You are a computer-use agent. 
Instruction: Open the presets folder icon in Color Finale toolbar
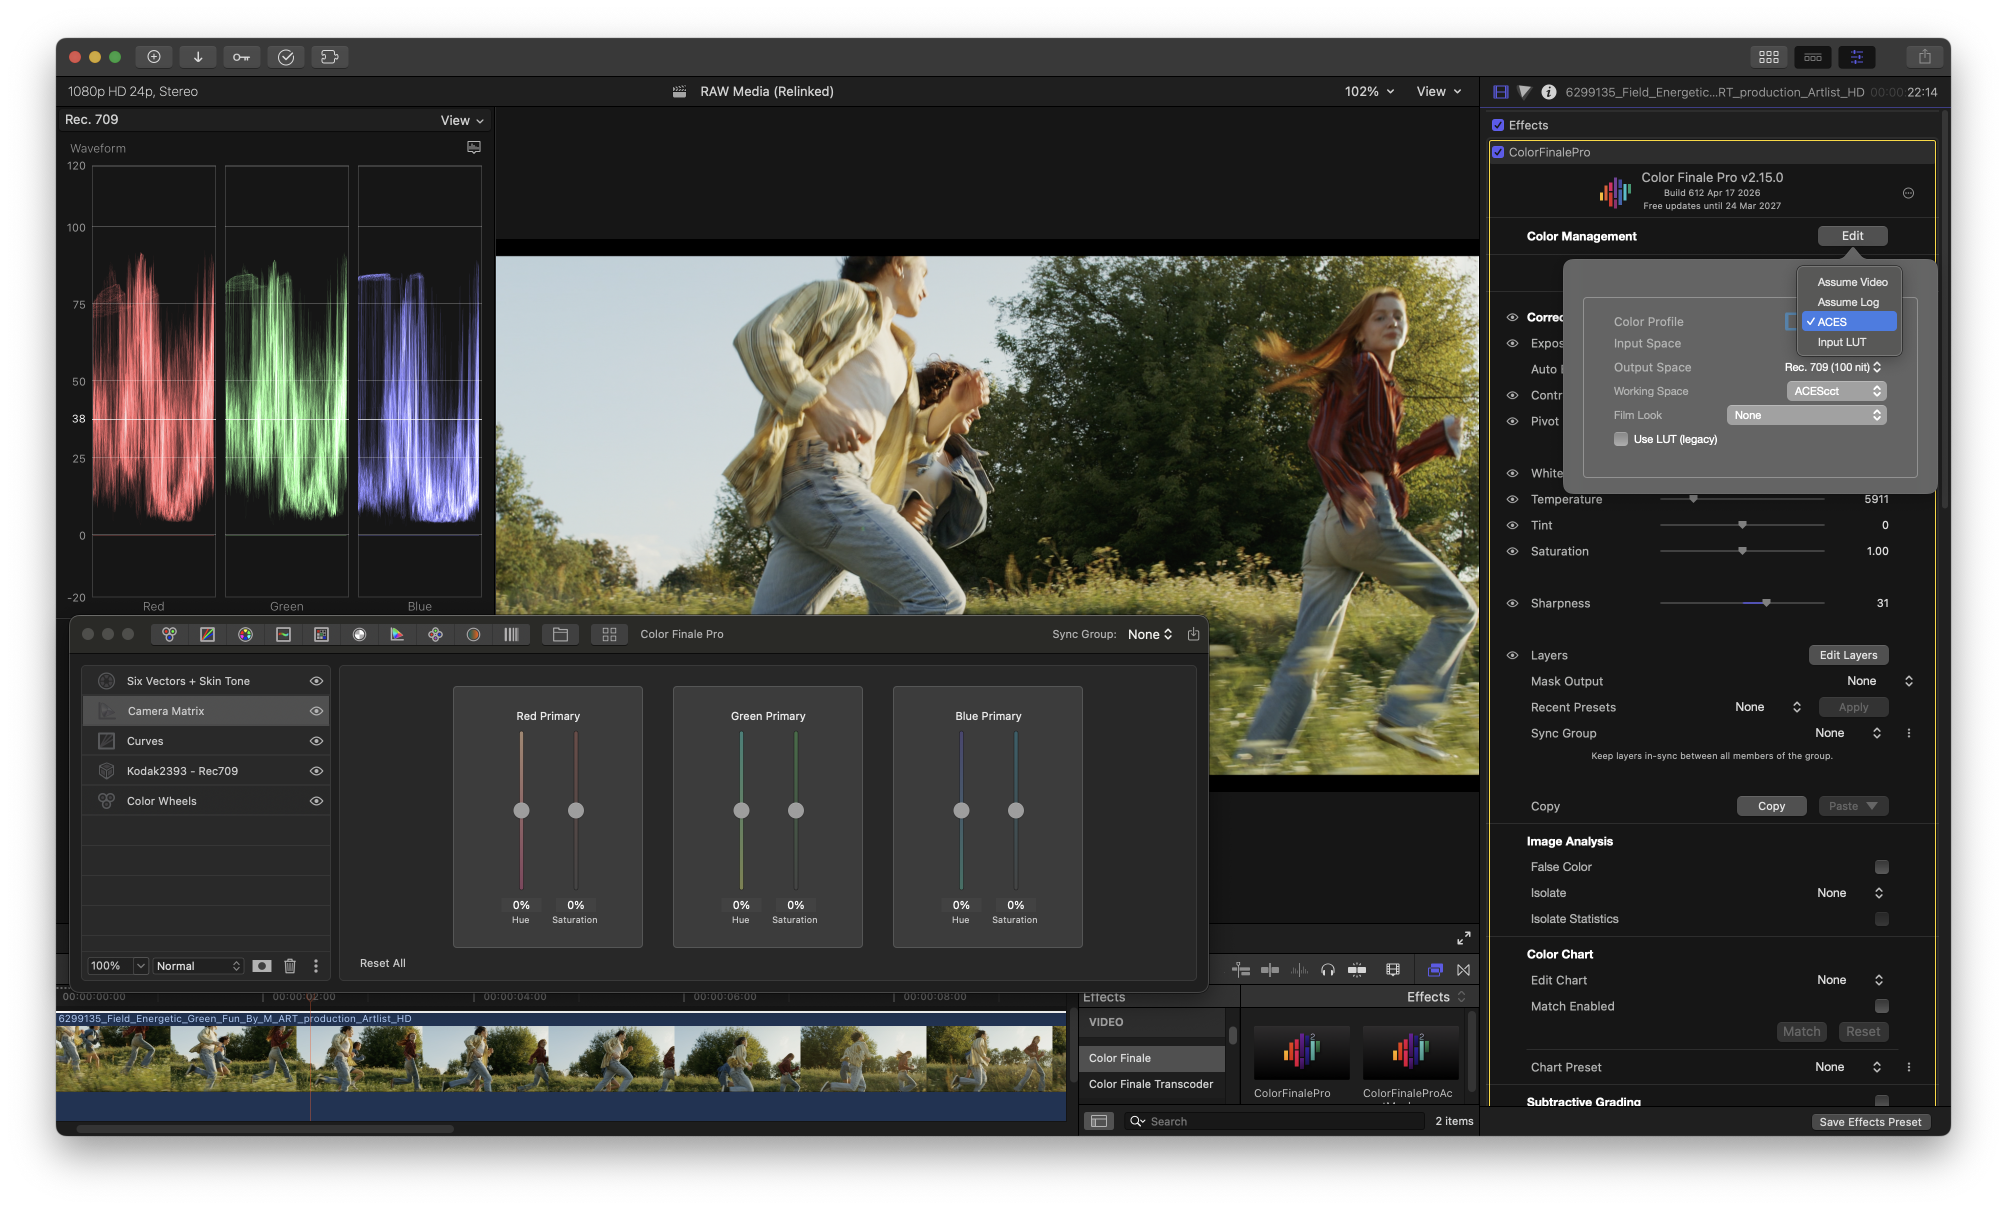560,634
